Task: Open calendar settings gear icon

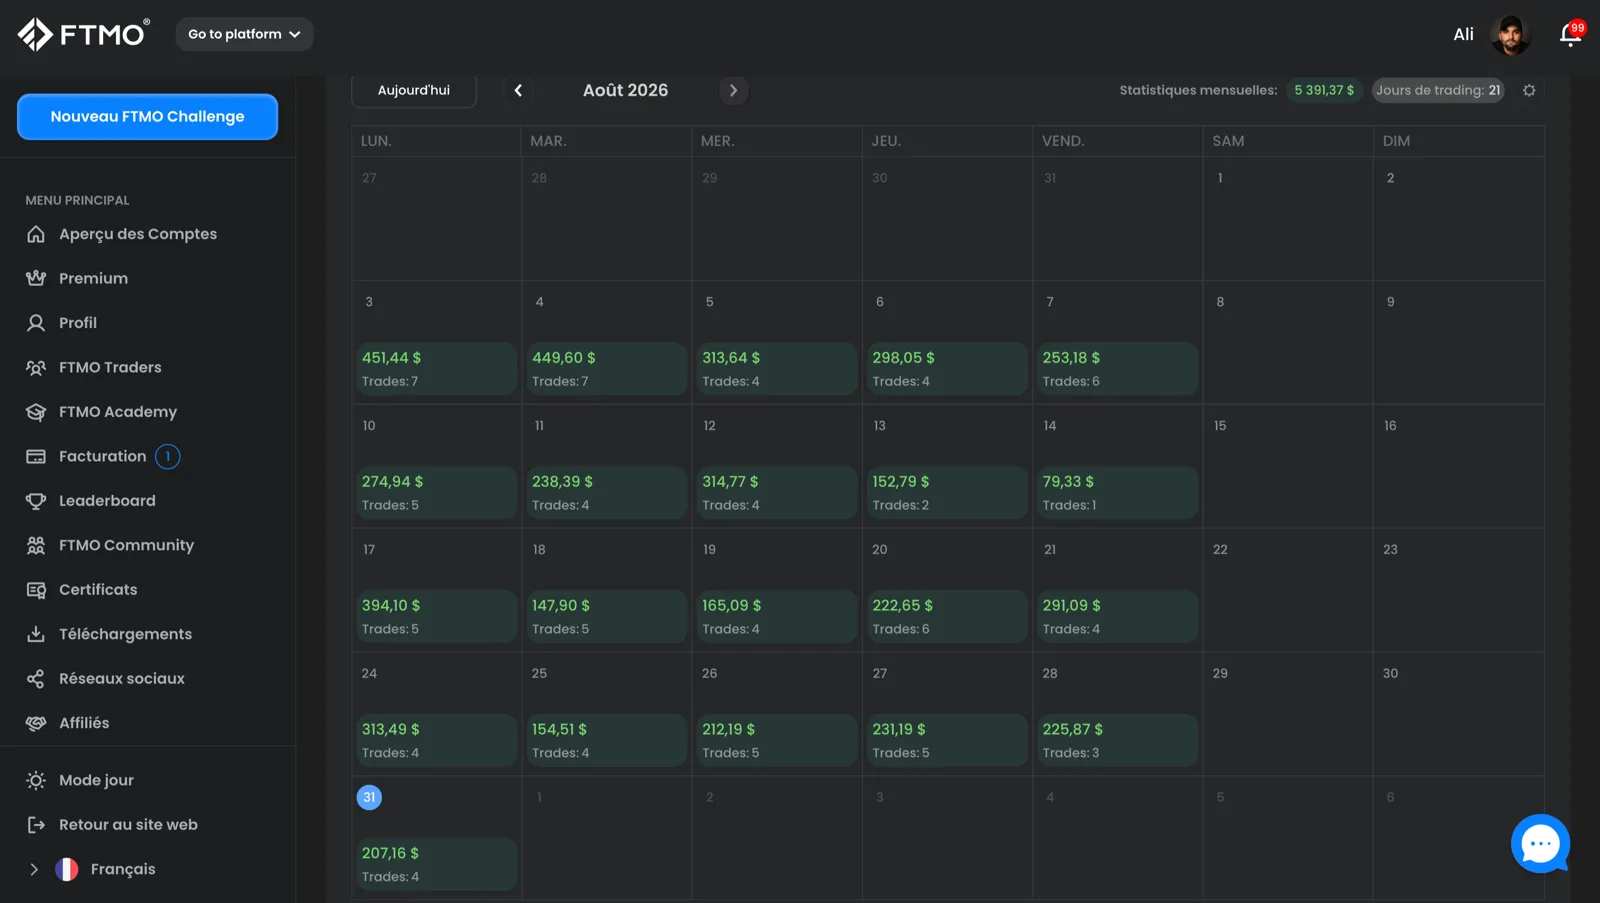Action: (1529, 90)
